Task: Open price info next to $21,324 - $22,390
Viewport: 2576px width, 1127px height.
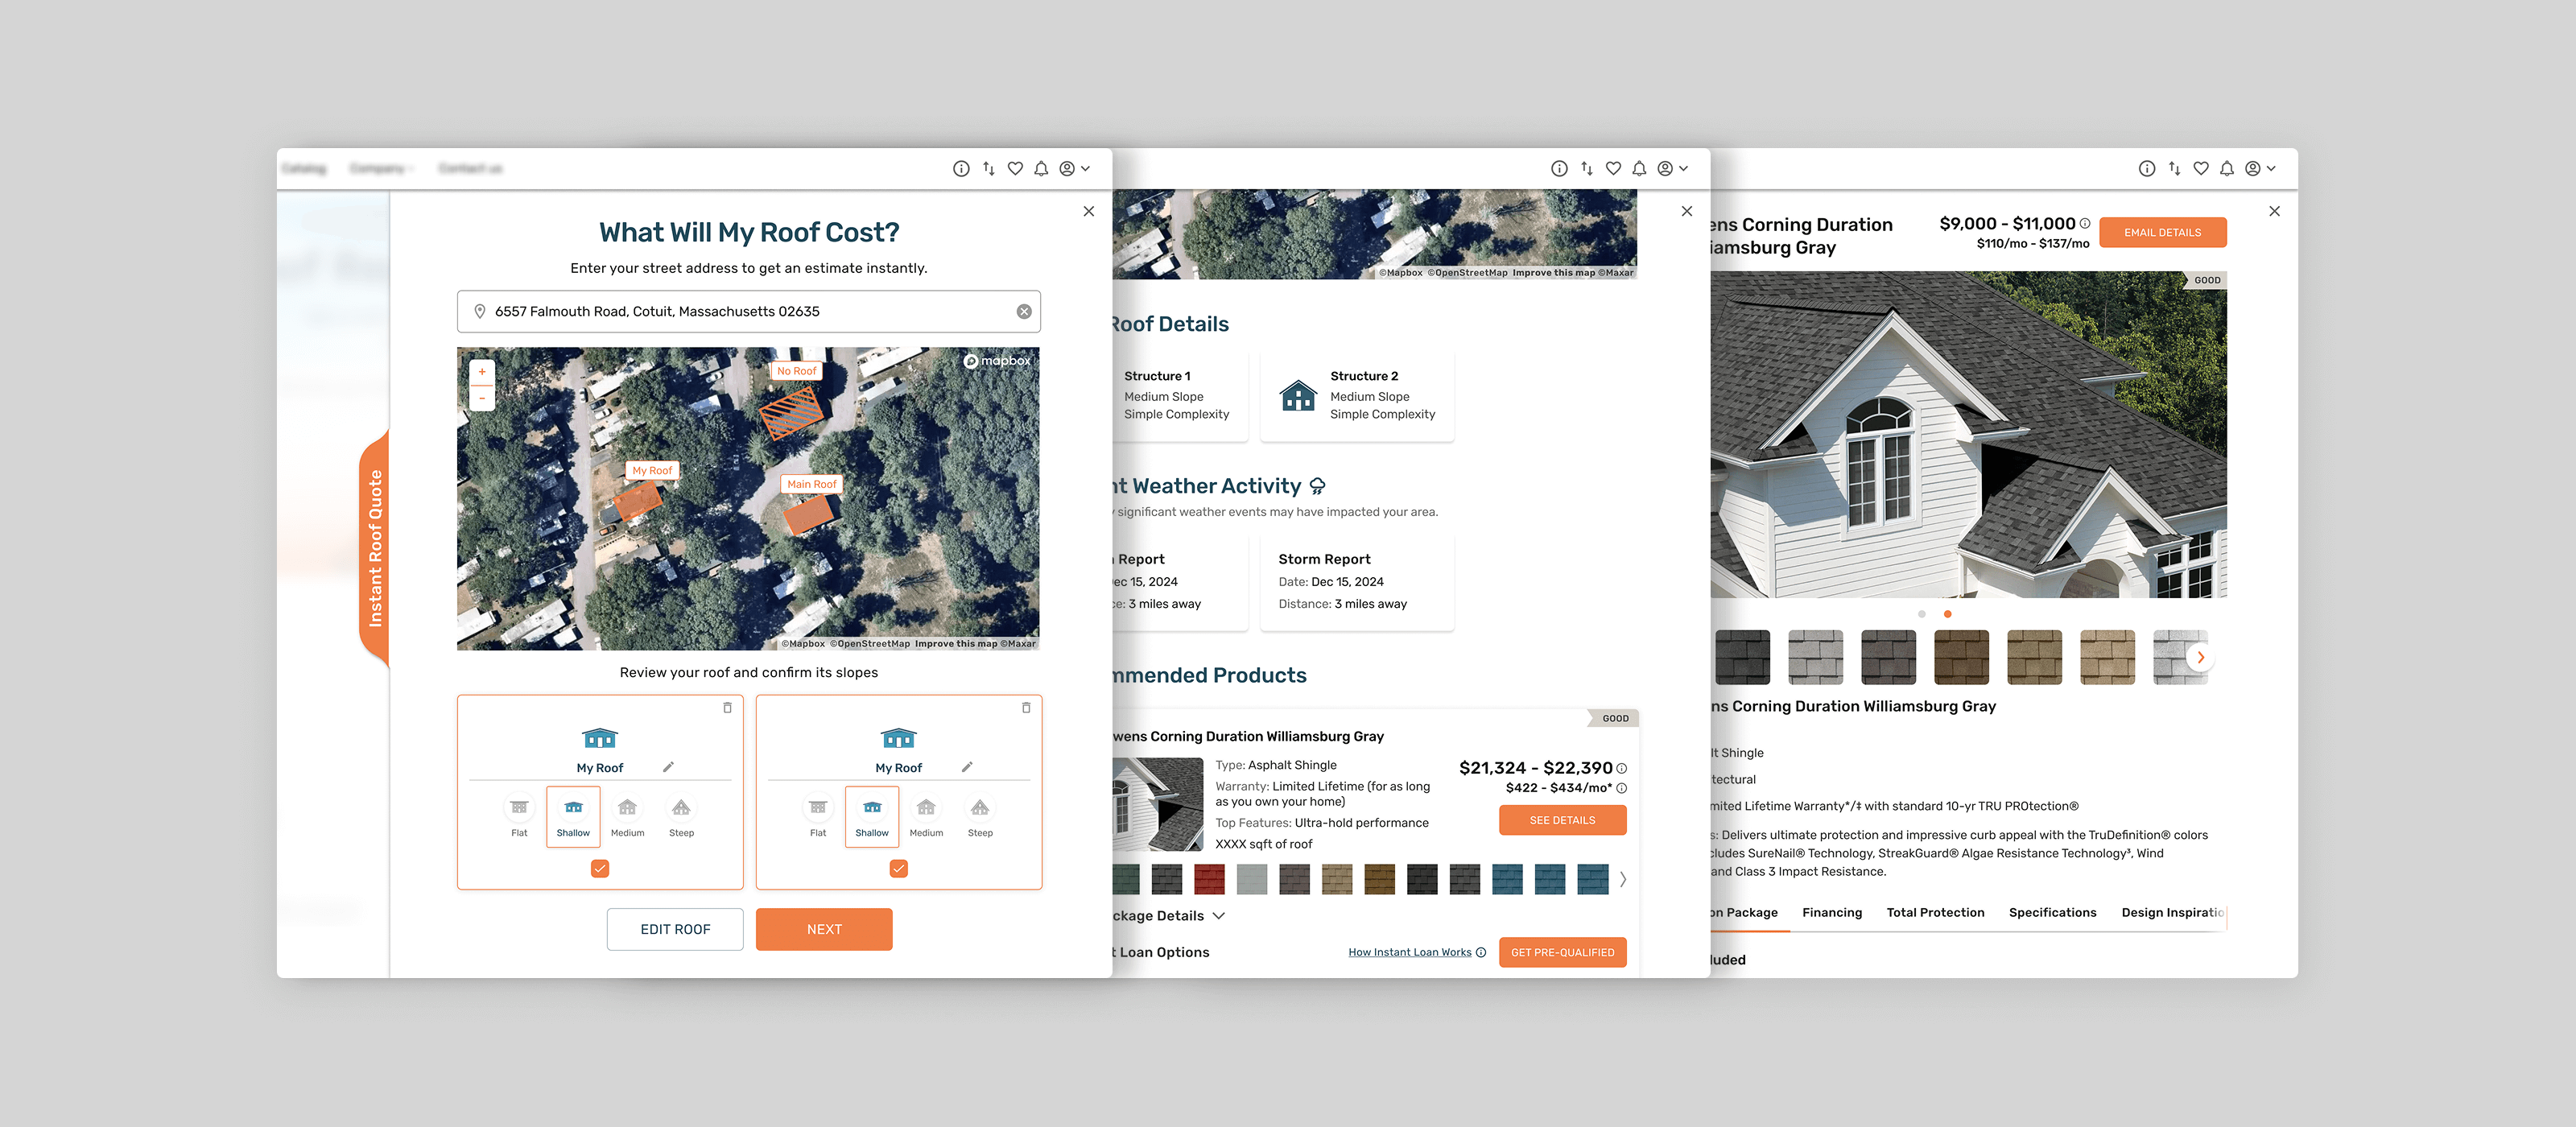Action: pos(1622,769)
